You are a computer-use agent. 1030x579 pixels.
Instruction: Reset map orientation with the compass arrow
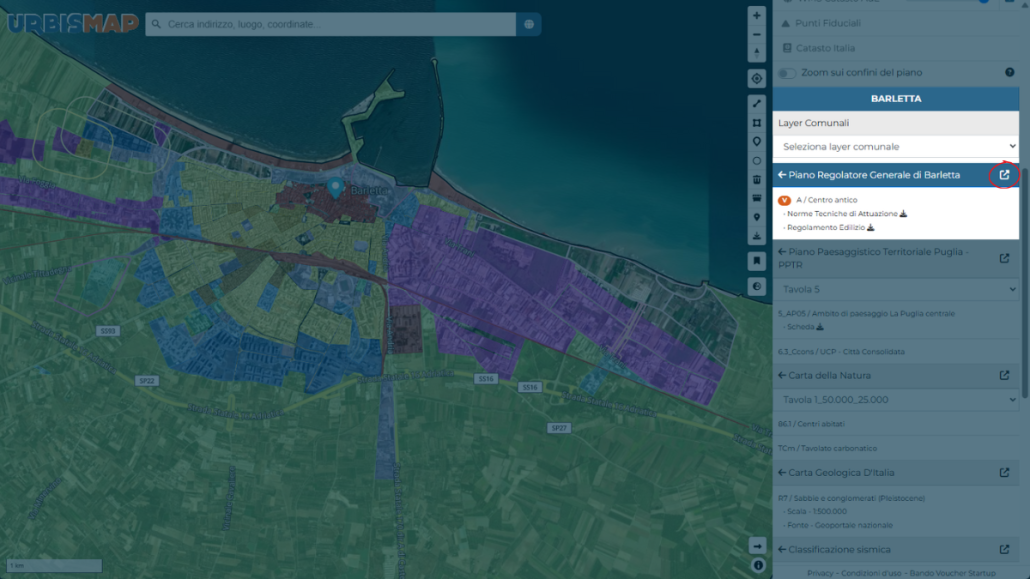click(757, 53)
